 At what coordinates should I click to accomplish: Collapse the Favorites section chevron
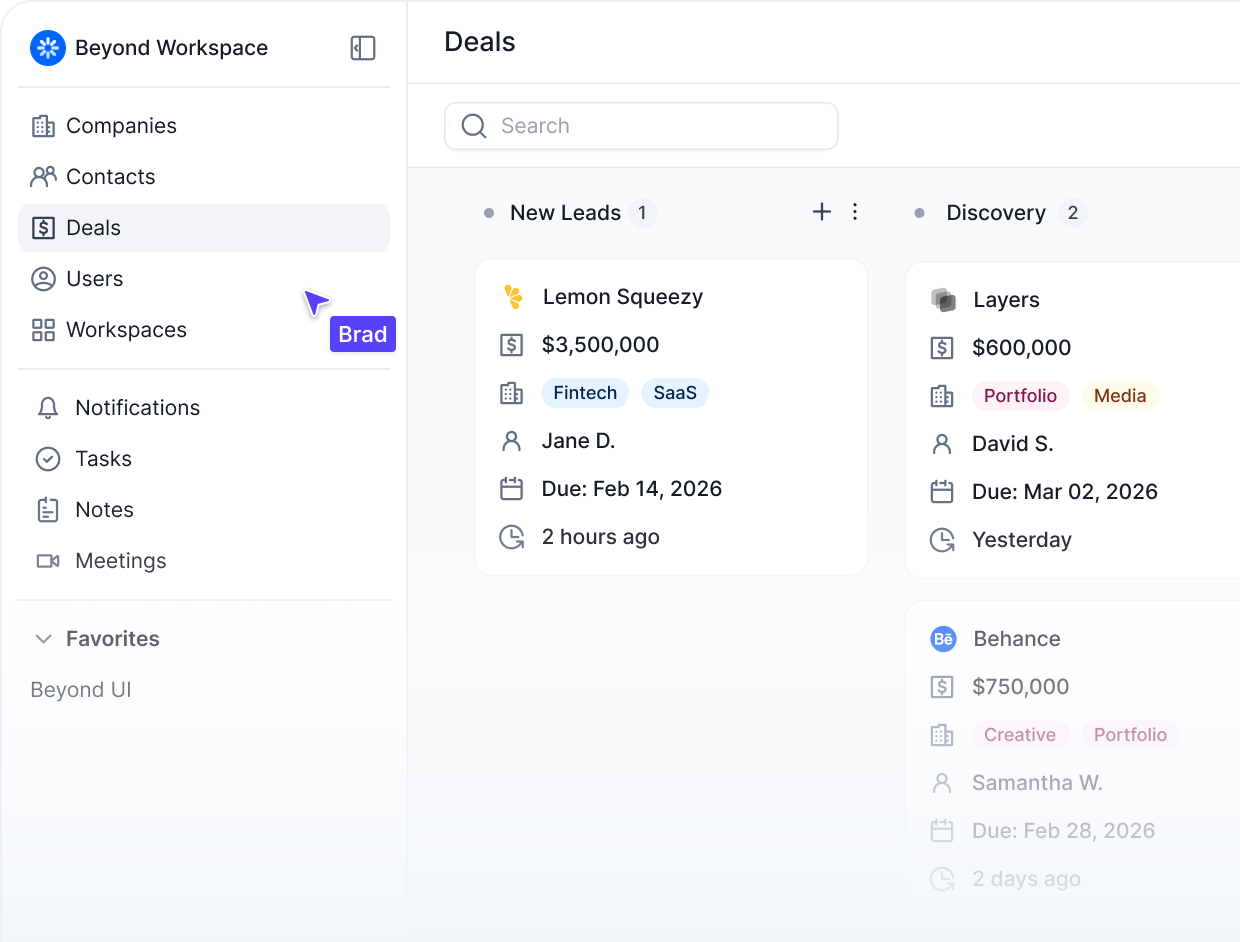(x=43, y=639)
